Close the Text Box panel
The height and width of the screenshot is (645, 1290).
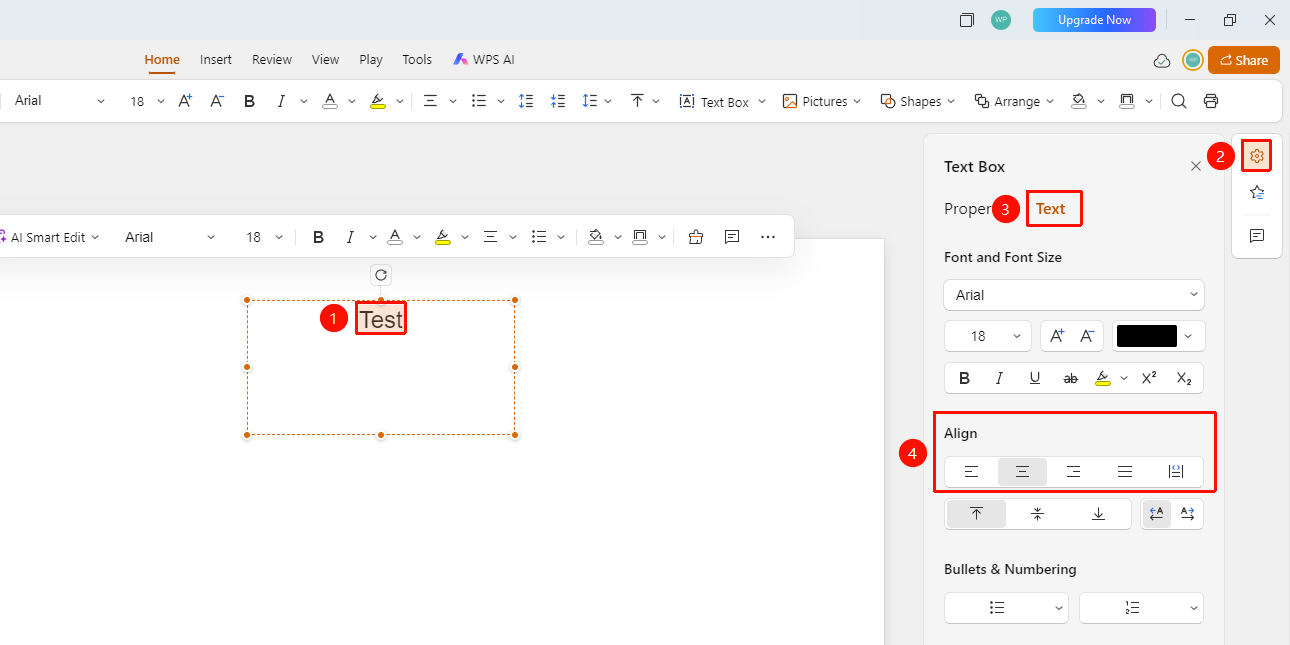point(1196,167)
